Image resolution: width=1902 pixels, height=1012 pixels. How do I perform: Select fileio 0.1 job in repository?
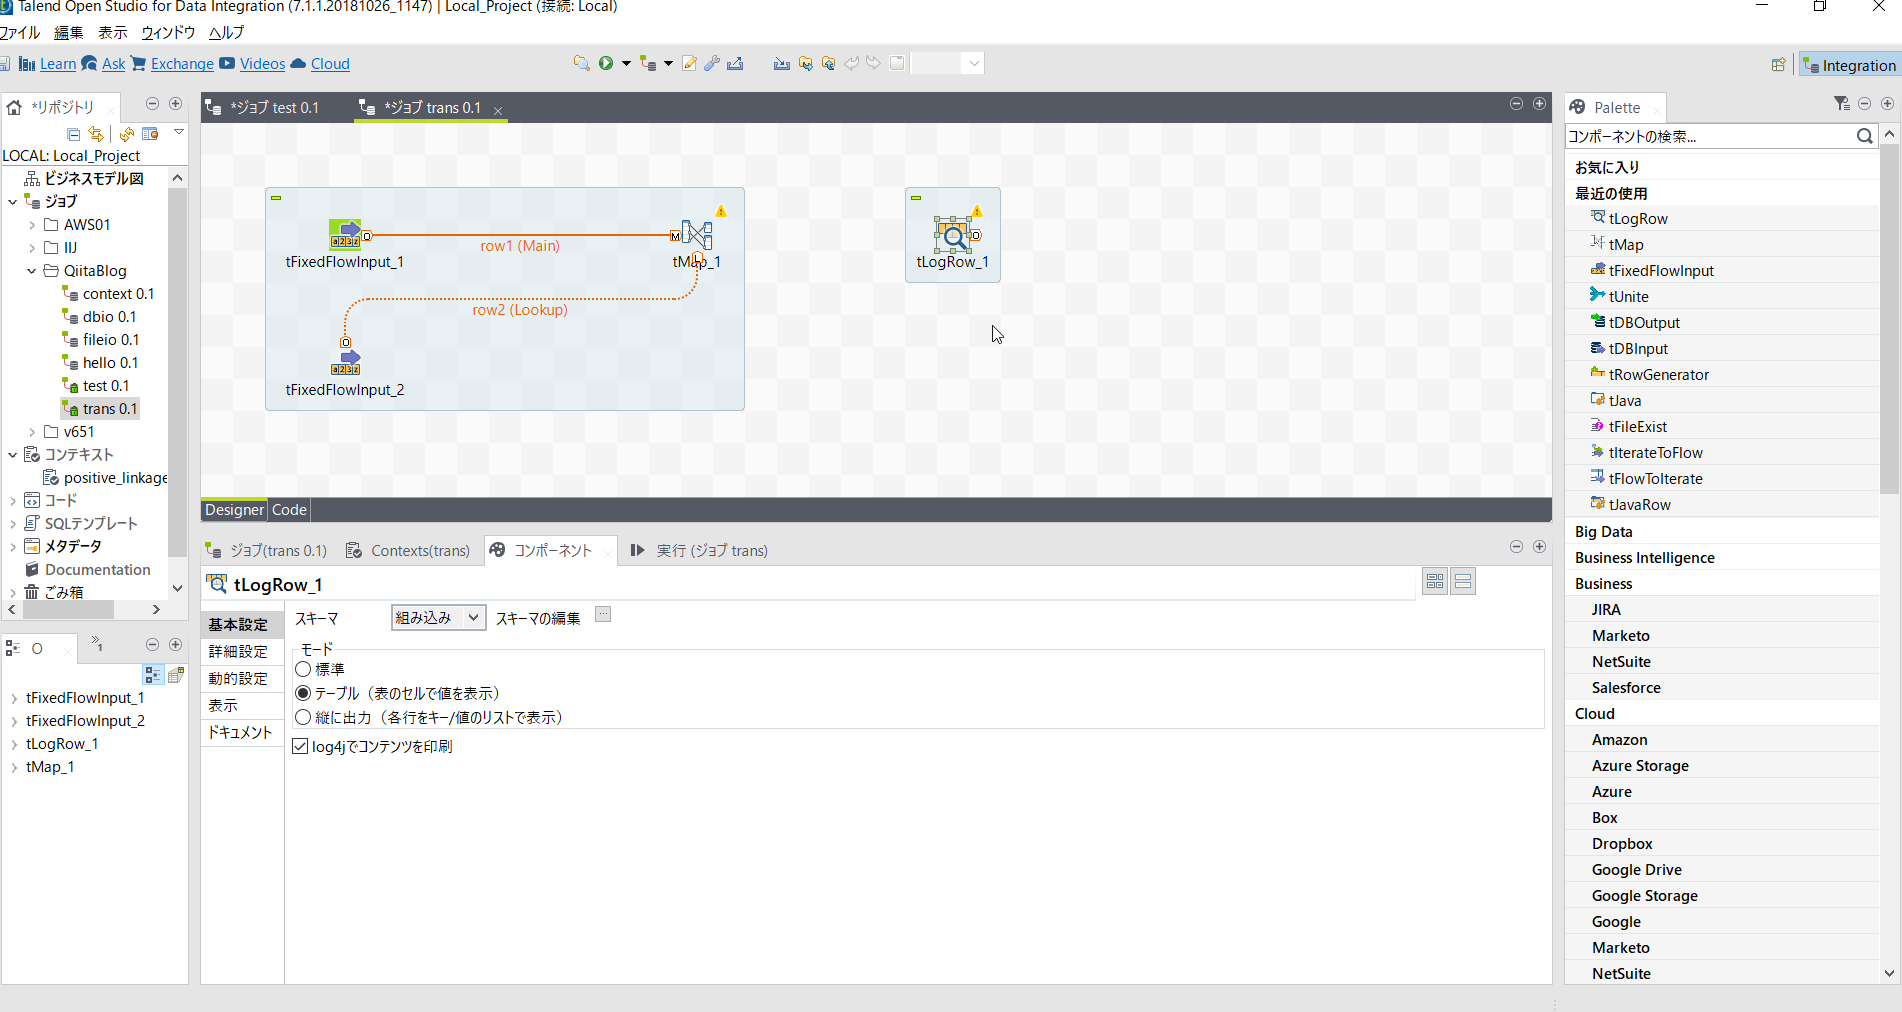[x=110, y=340]
